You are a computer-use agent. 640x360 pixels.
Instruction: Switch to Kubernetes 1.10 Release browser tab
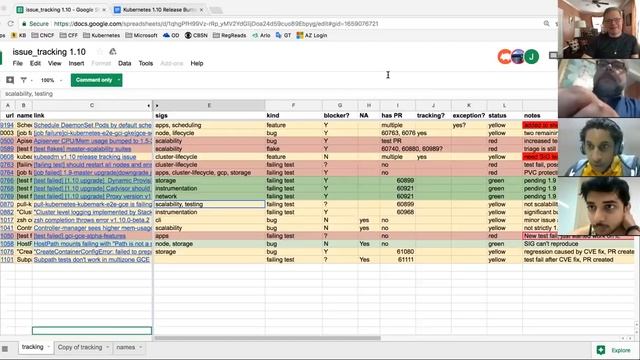pyautogui.click(x=159, y=9)
